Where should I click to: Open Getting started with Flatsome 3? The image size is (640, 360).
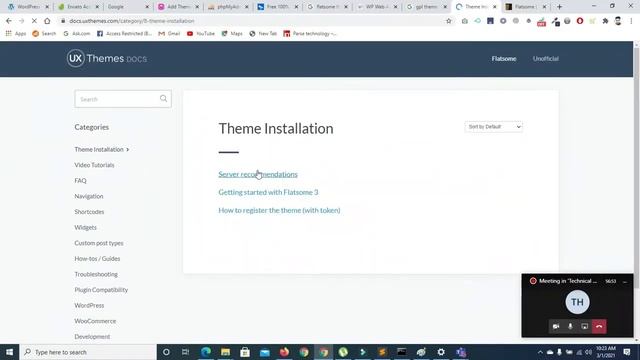coord(268,192)
